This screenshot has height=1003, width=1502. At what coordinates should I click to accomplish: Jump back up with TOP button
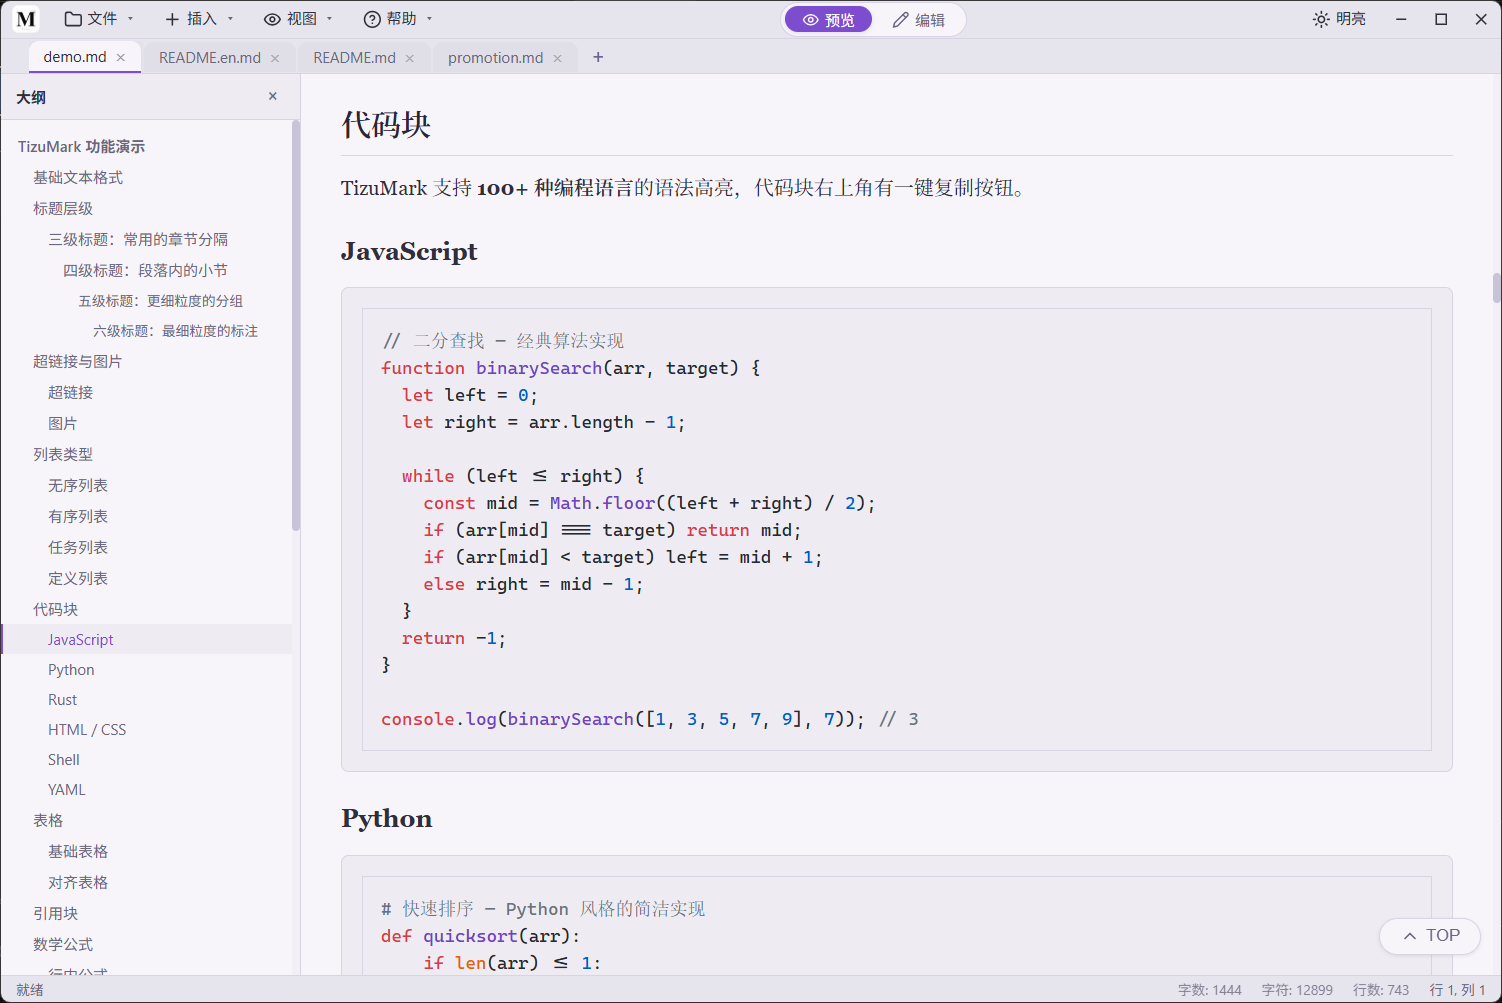1430,936
